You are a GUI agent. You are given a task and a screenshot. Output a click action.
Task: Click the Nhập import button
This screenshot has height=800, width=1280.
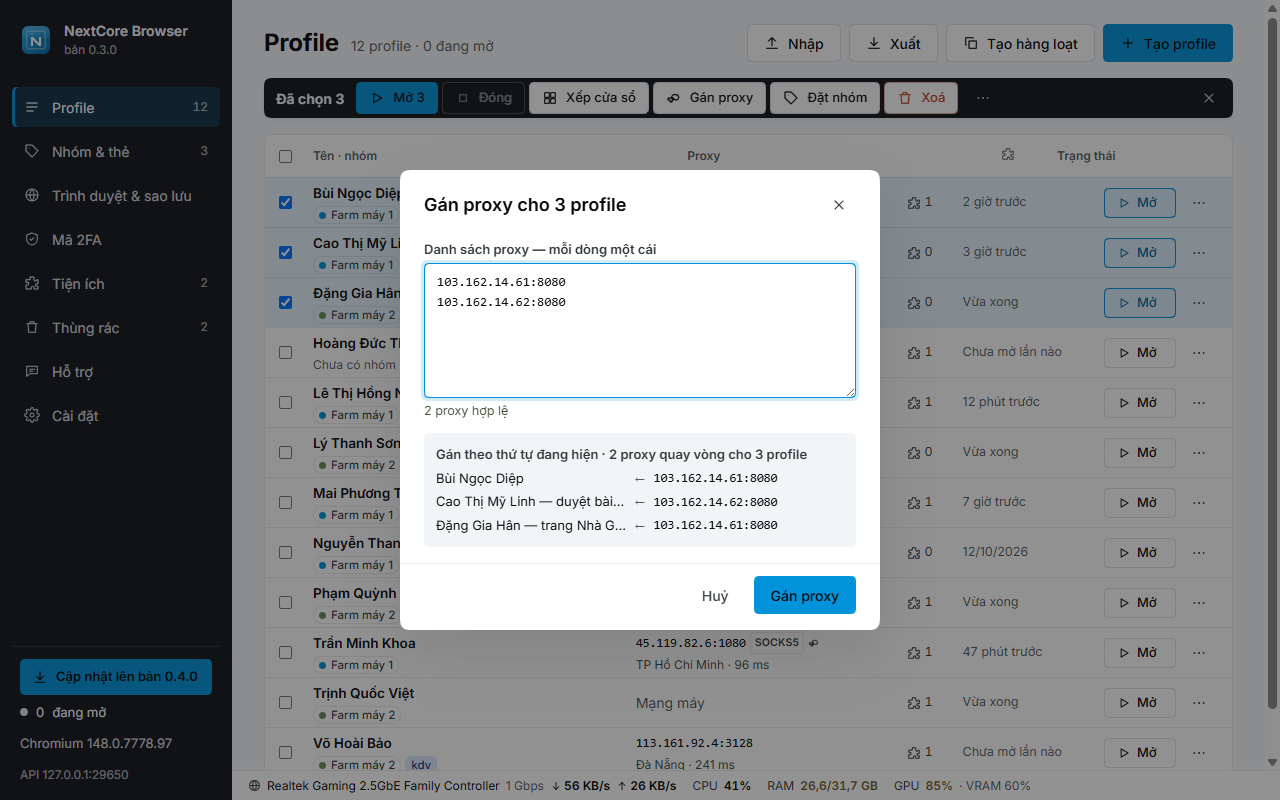click(794, 43)
